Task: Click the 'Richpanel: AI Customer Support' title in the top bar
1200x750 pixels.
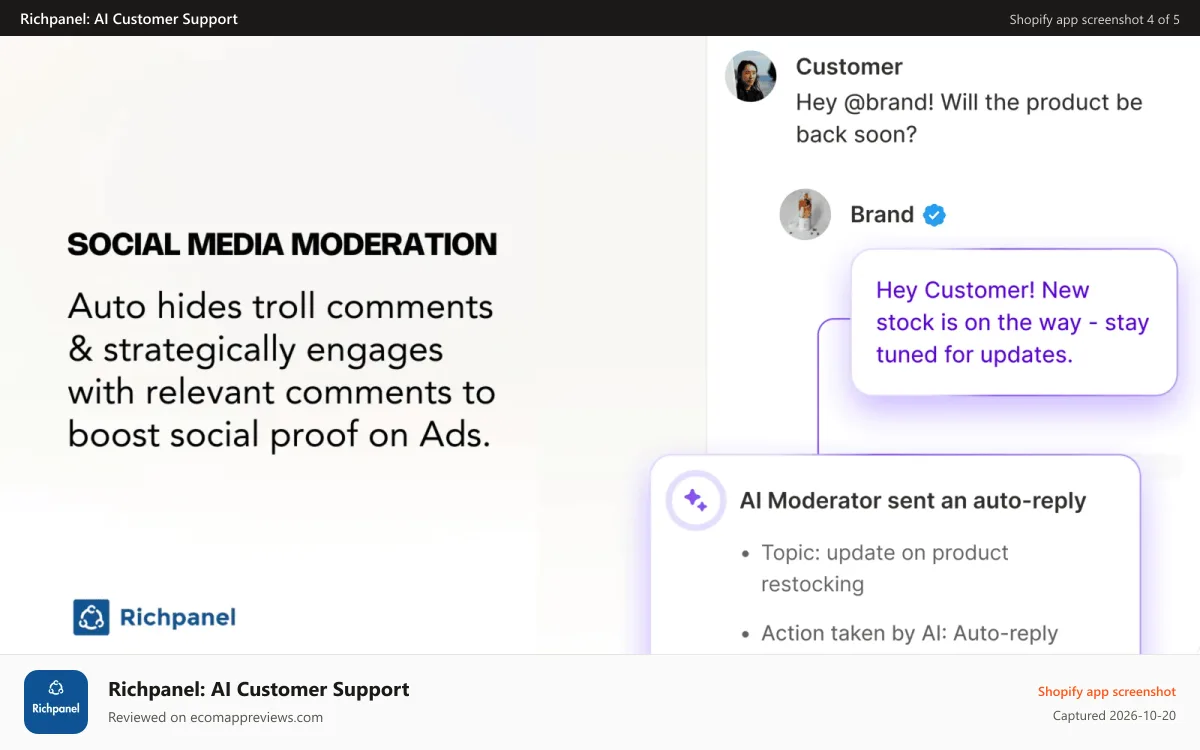Action: pos(129,18)
